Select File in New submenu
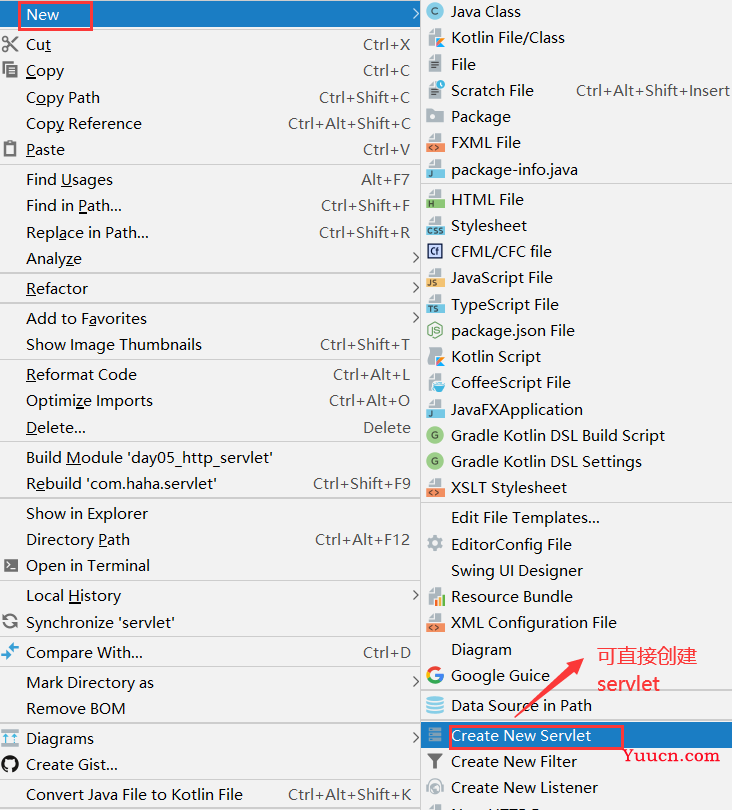Screen dimensions: 732x810 [x=576, y=65]
